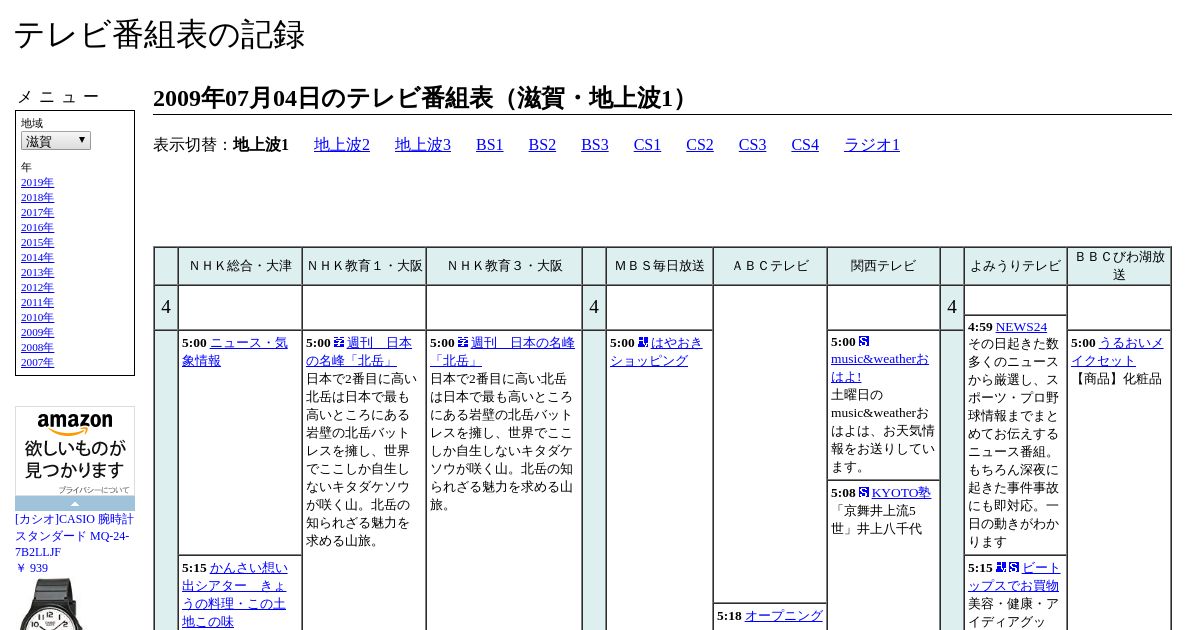The image size is (1200, 630).
Task: Switch to CS1 listing
Action: [x=647, y=145]
